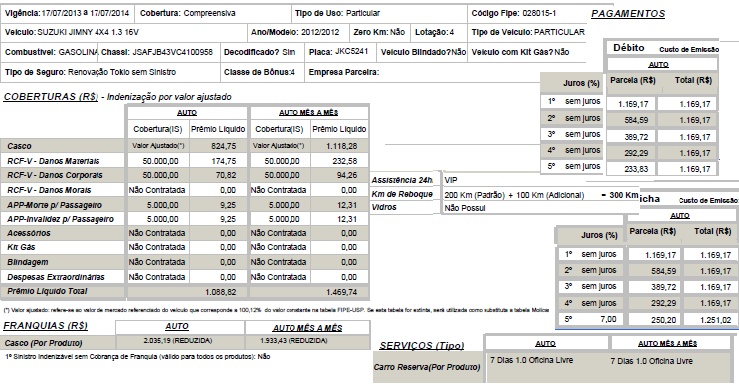Click Combustível: GASOLINA
Image resolution: width=739 pixels, height=384 pixels.
click(x=51, y=52)
